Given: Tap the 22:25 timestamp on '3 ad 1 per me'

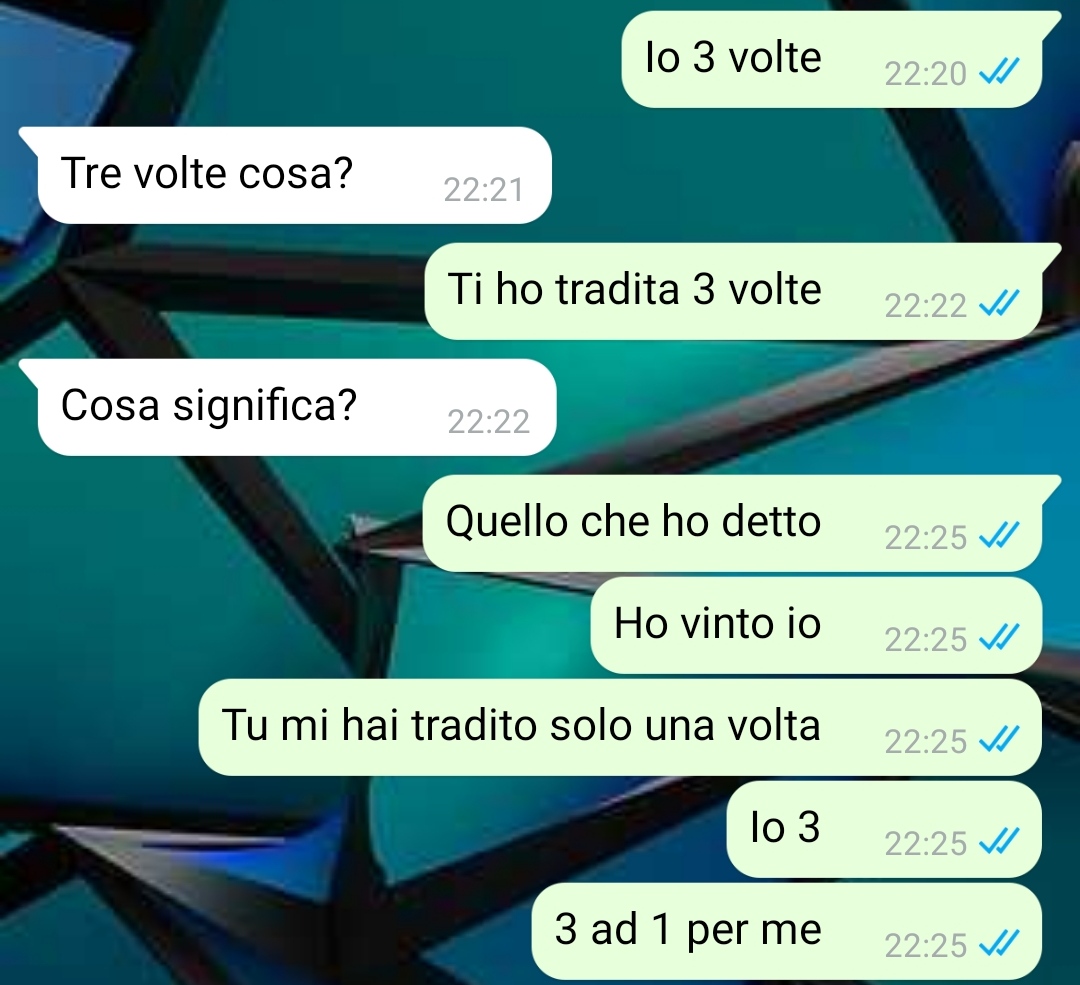Looking at the screenshot, I should coord(926,945).
